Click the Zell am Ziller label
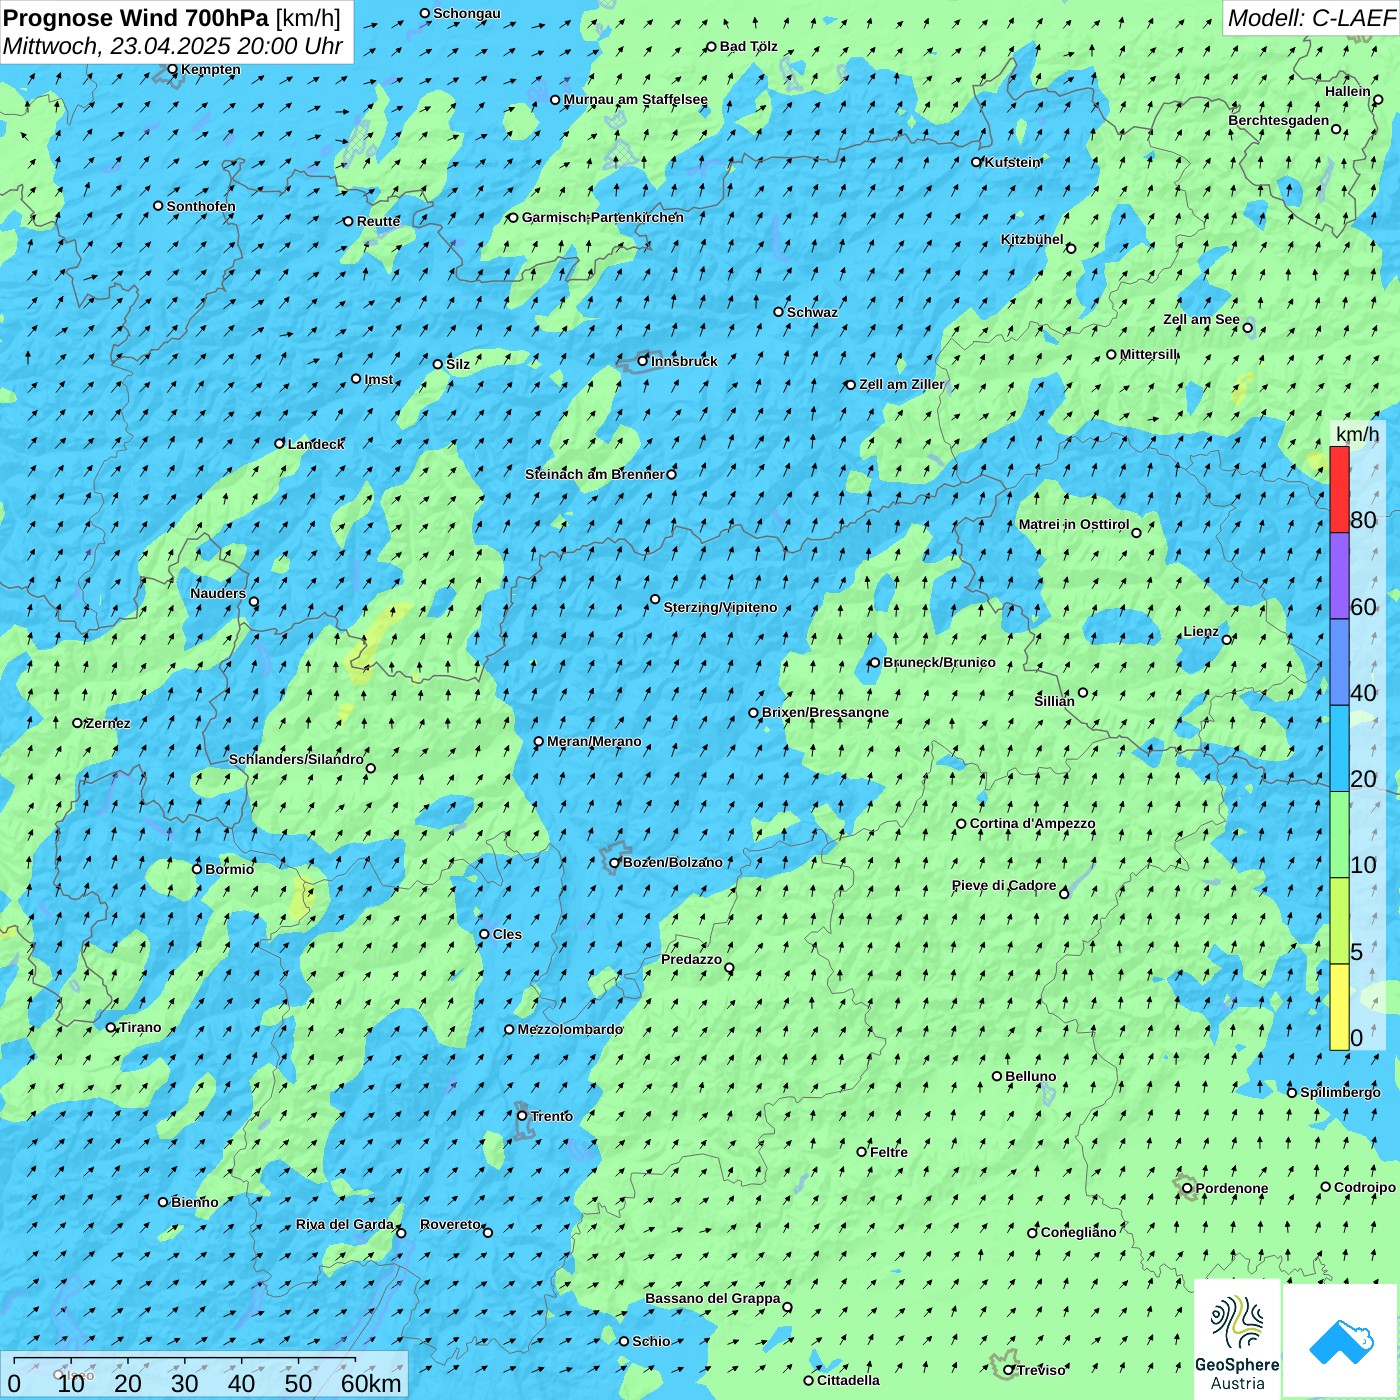1400x1400 pixels. [902, 385]
